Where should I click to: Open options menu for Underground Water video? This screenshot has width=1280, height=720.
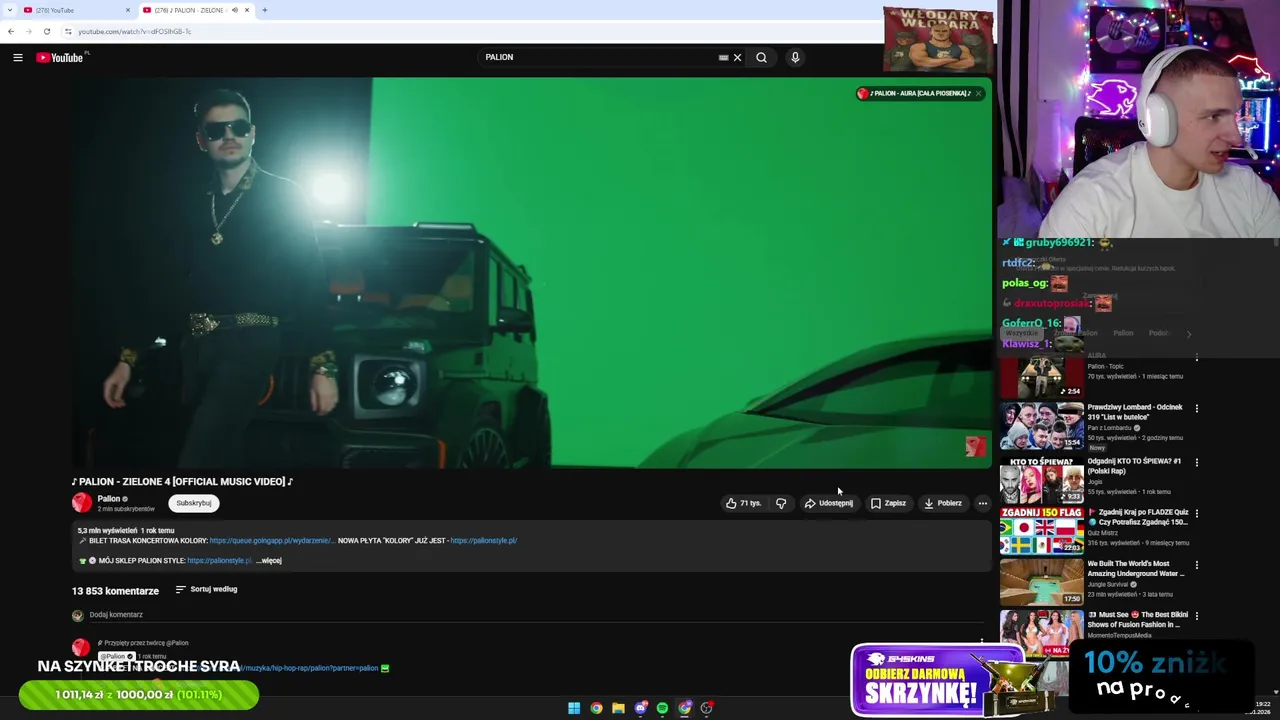coord(1197,564)
